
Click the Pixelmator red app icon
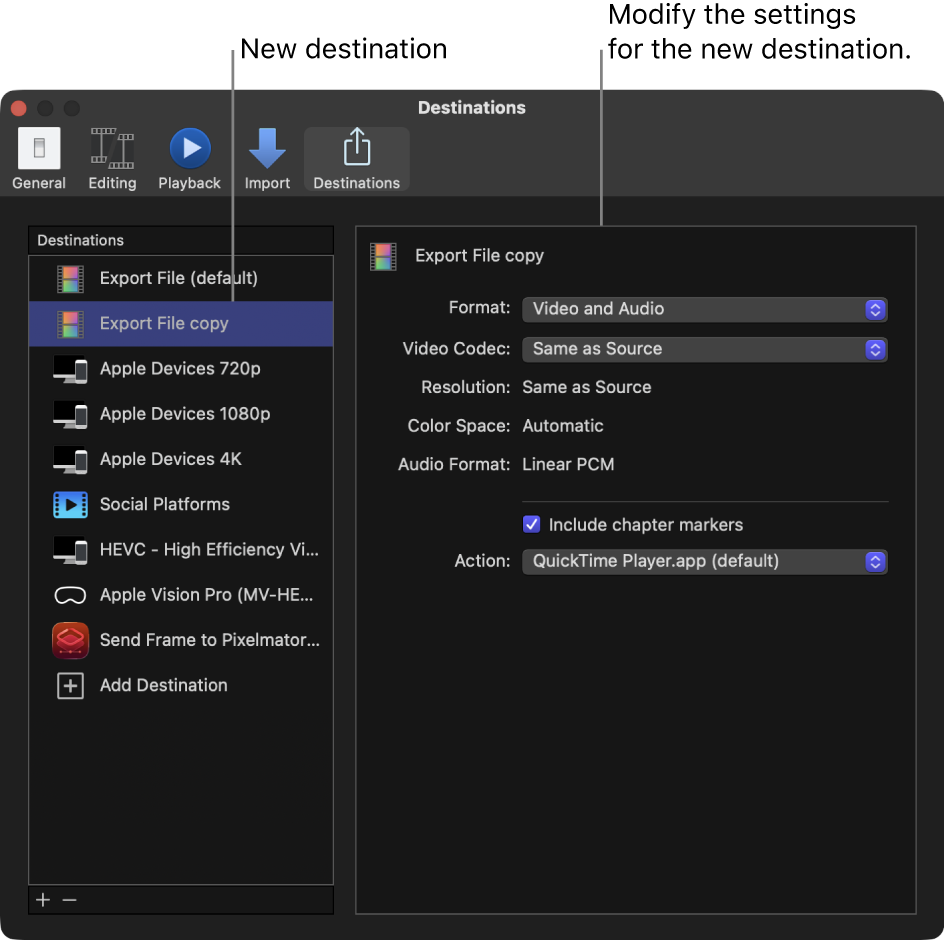click(x=70, y=640)
